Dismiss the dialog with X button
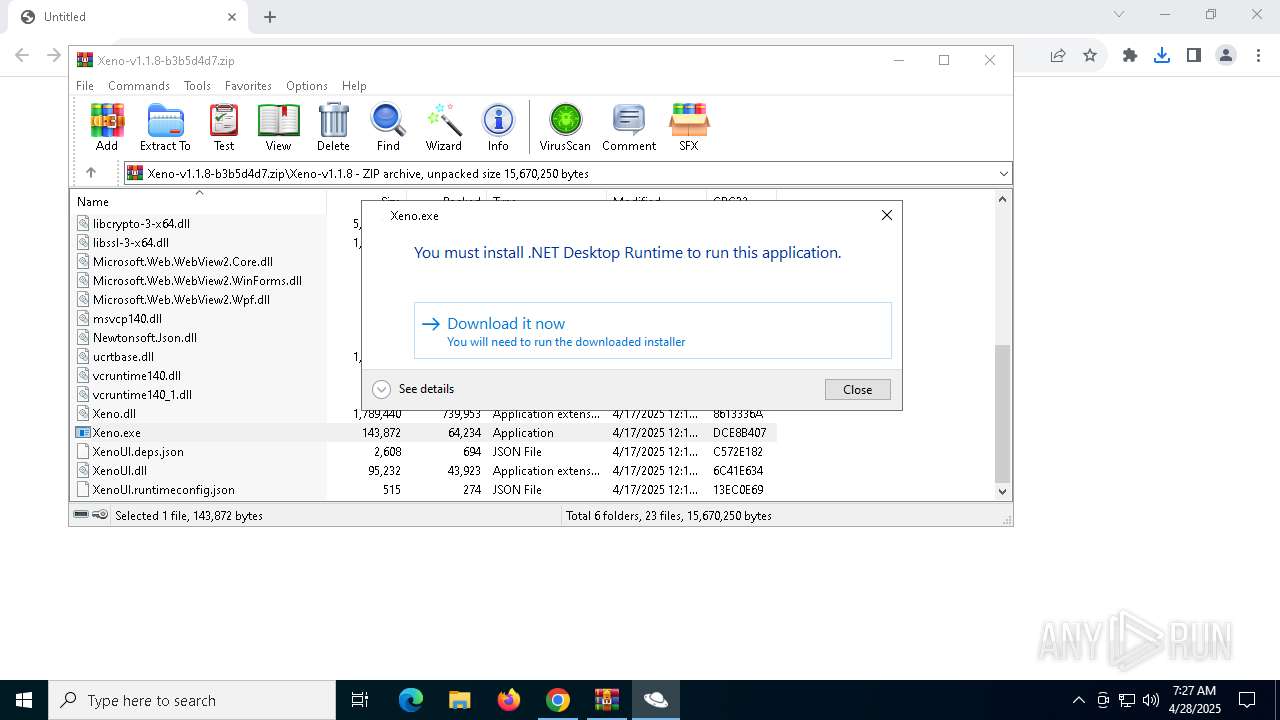Image resolution: width=1280 pixels, height=720 pixels. point(886,215)
